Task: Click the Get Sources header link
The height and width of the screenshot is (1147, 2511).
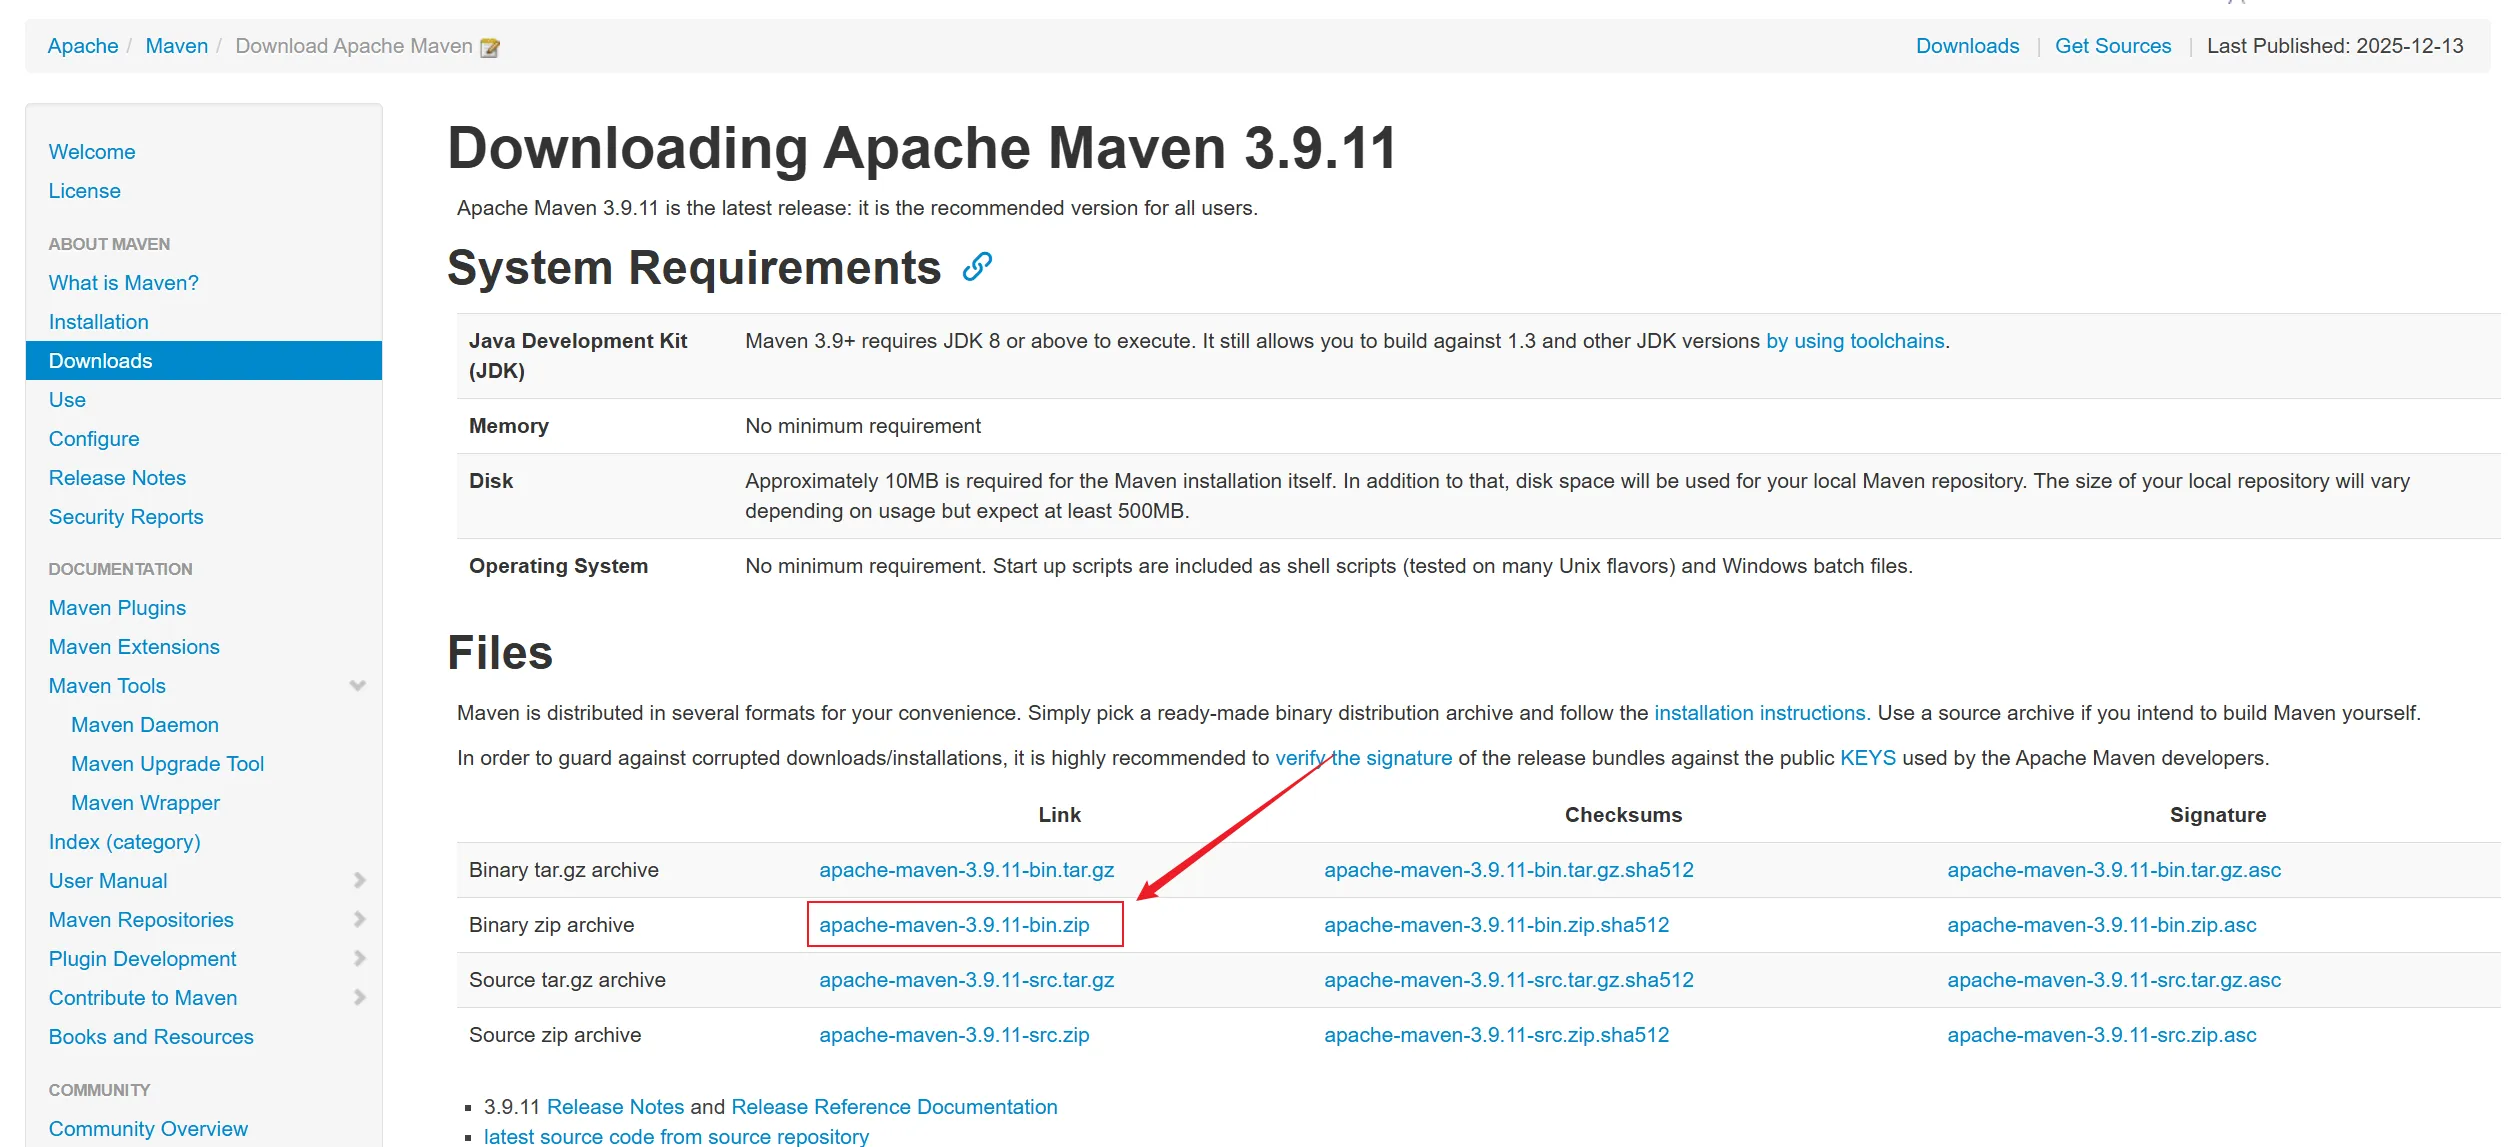Action: coord(2112,46)
